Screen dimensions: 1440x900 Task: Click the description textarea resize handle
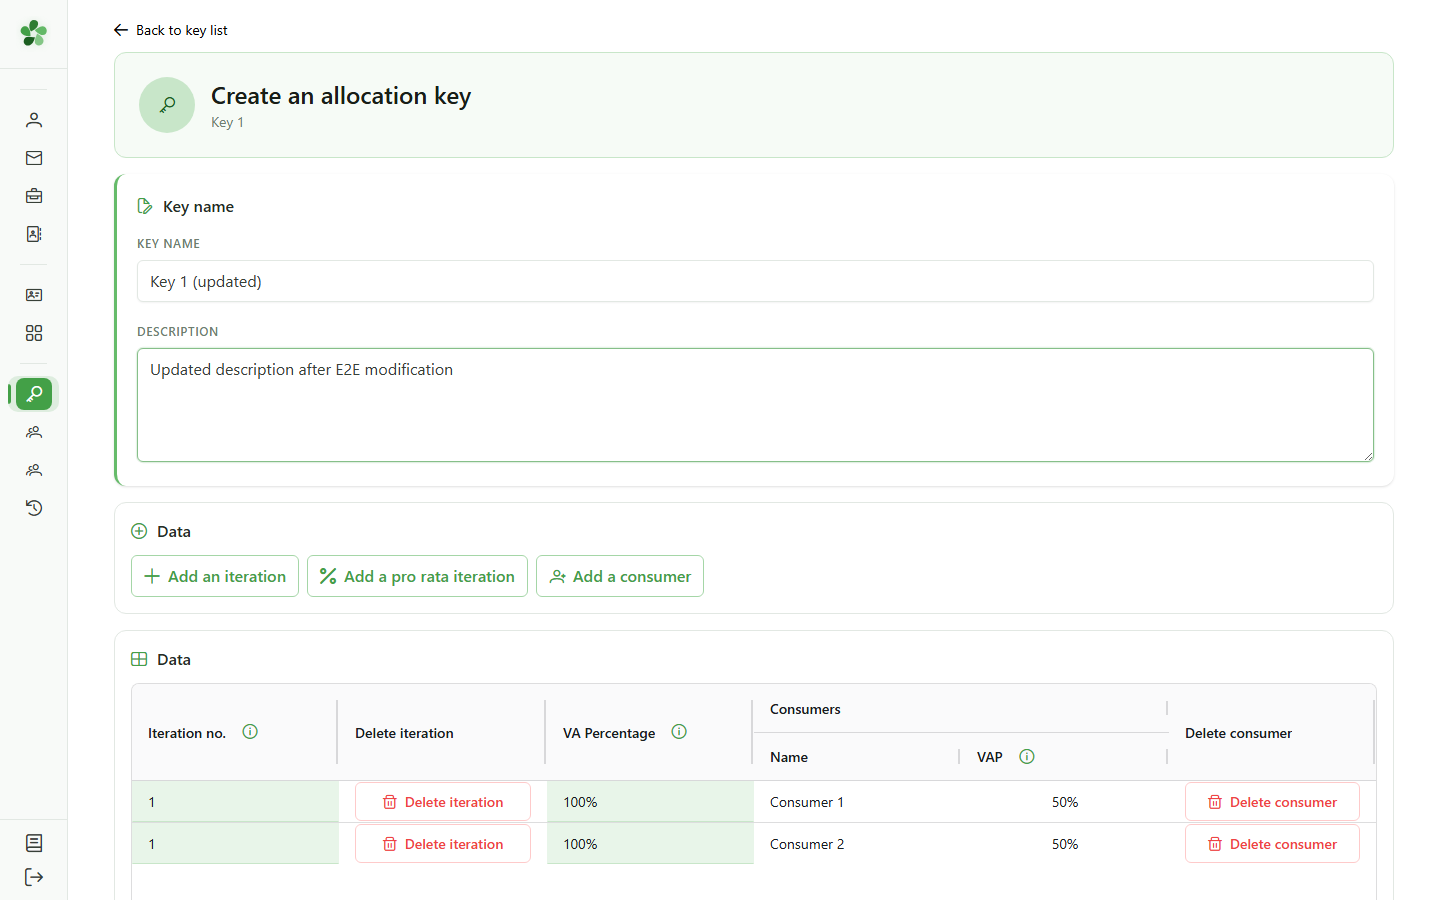[x=1367, y=455]
